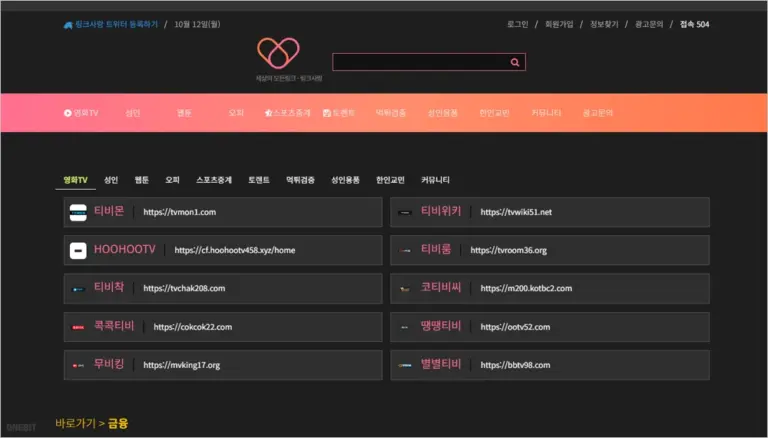The height and width of the screenshot is (438, 768).
Task: Open the 티비룸 name link
Action: pos(436,249)
